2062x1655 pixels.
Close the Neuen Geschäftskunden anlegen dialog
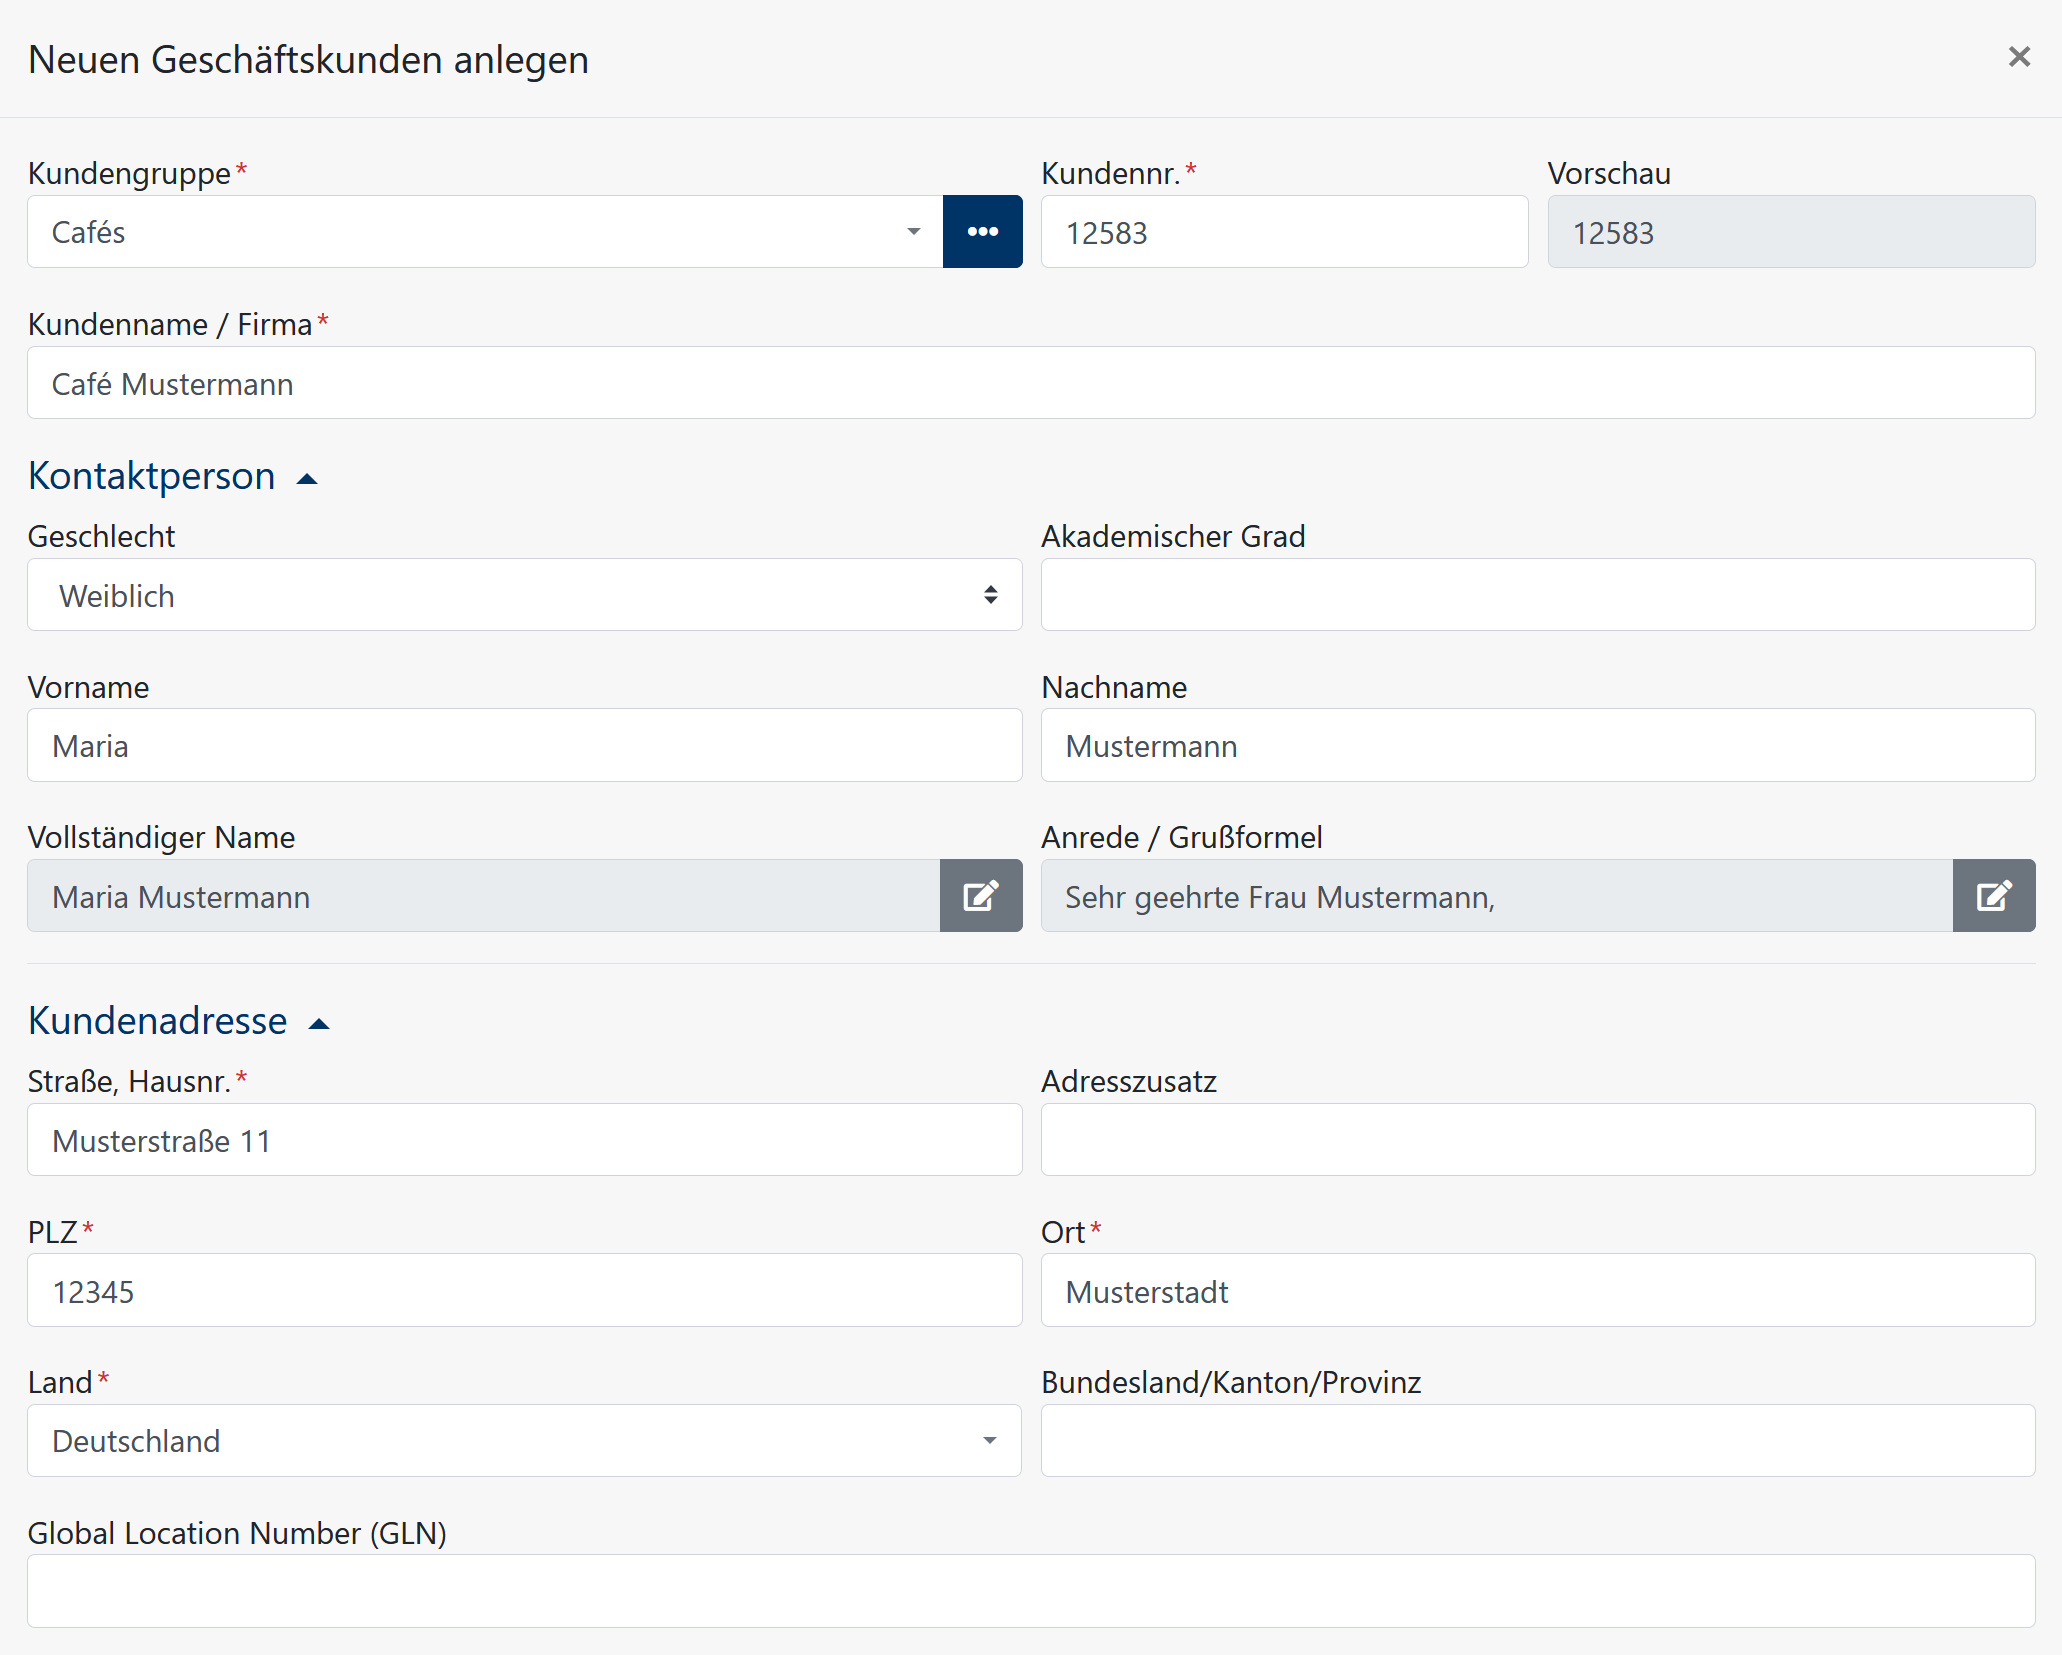2019,57
